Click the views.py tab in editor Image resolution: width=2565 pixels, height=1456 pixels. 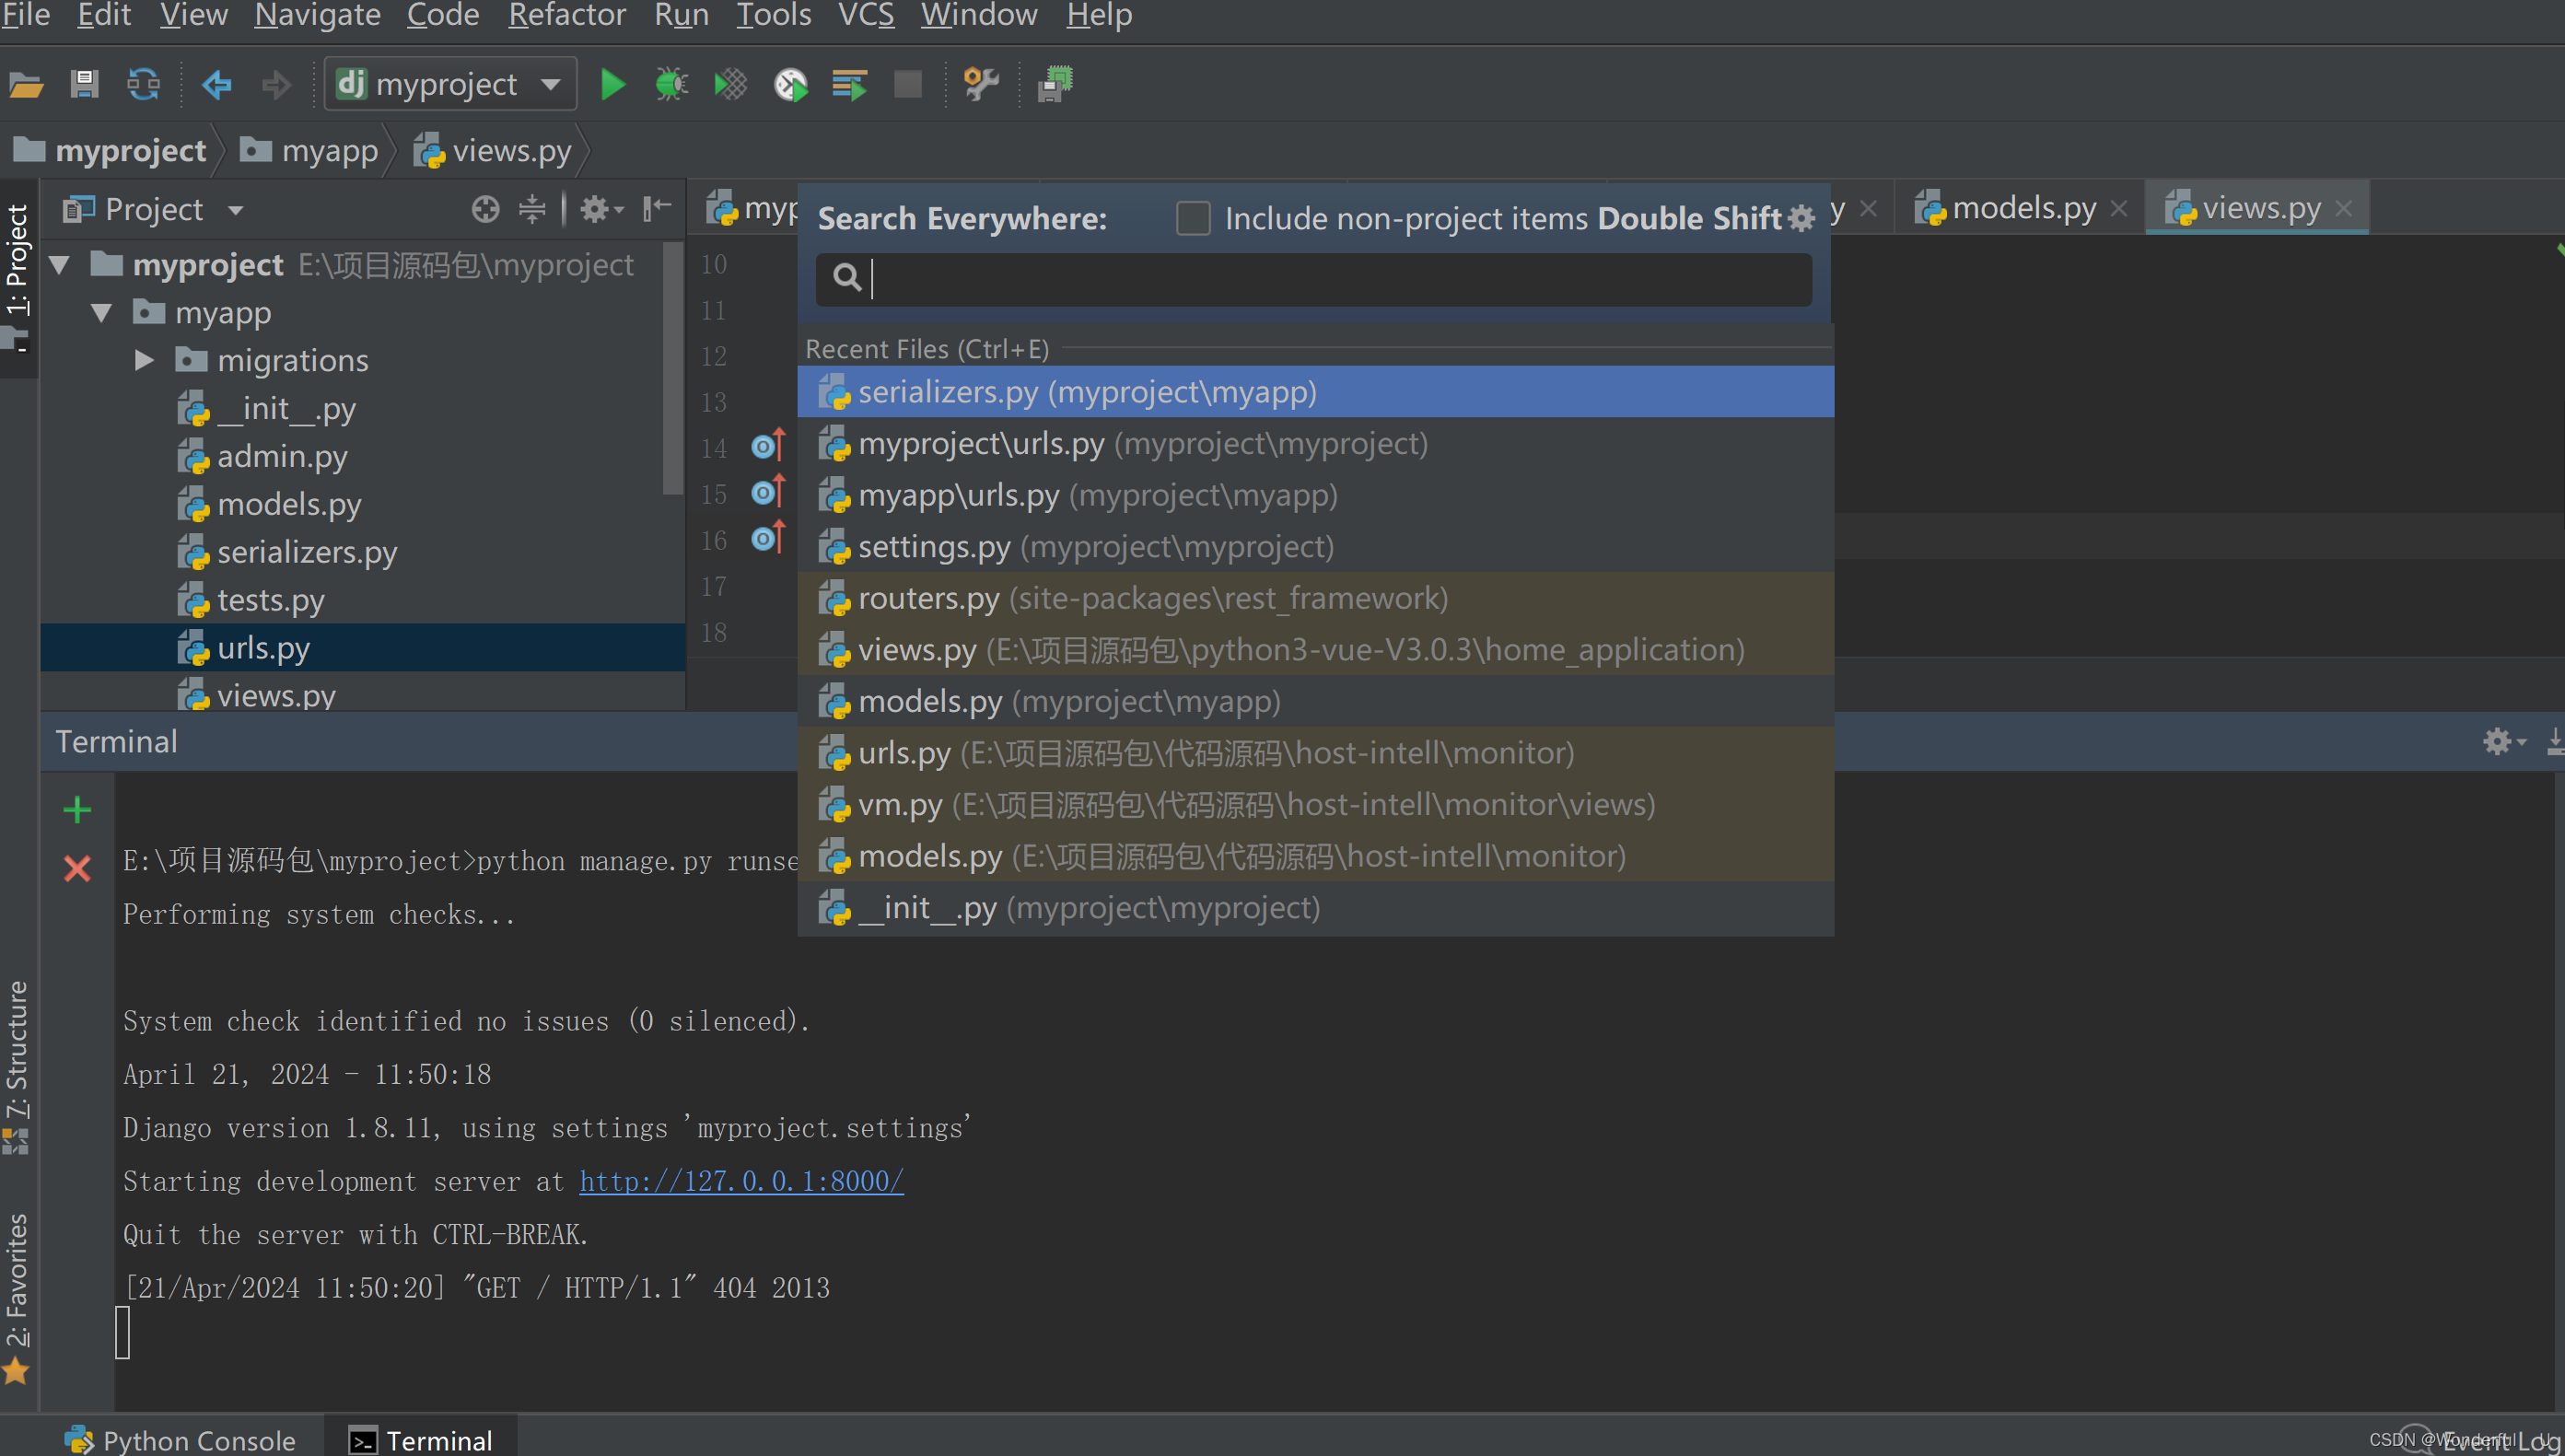coord(2255,208)
